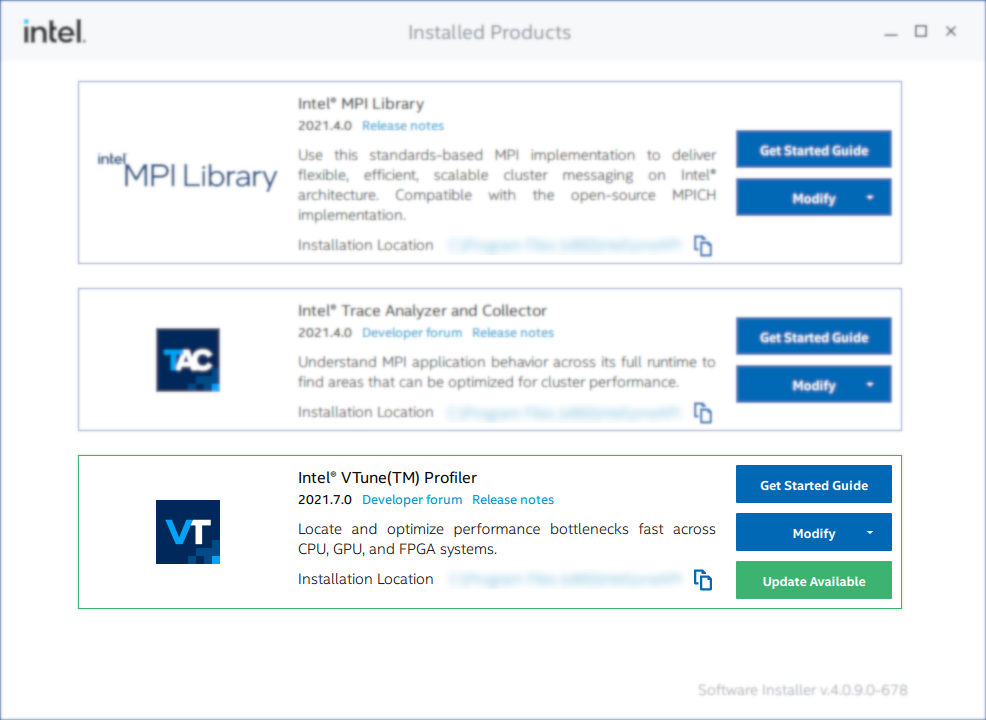Open Get Started Guide for VTune Profiler
This screenshot has height=720, width=986.
(814, 485)
